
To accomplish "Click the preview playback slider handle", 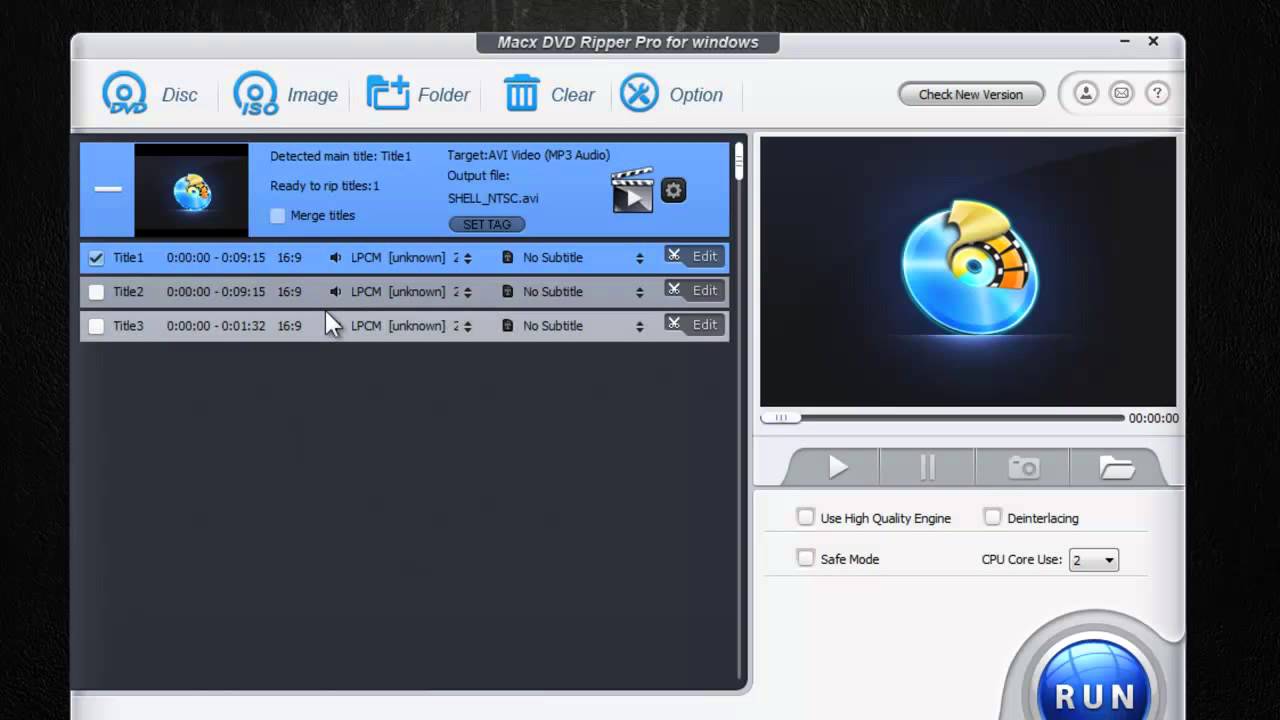I will pyautogui.click(x=781, y=418).
